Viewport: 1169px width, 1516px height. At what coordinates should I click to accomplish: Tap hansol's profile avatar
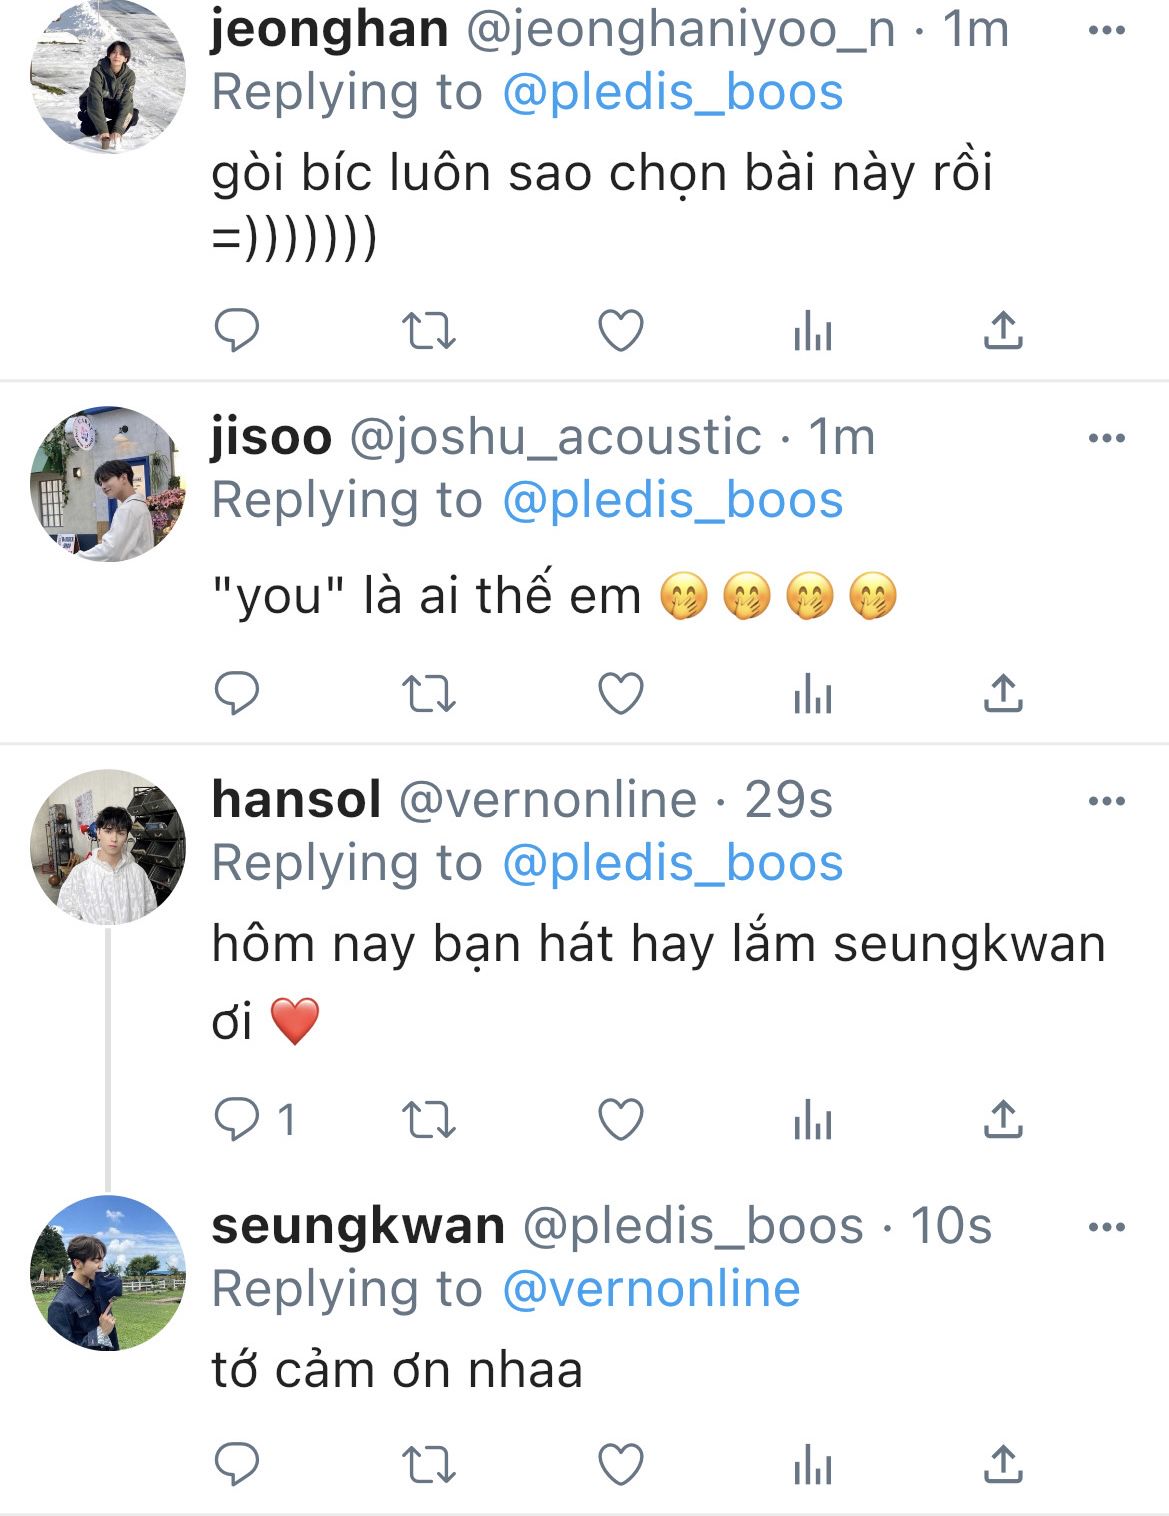(108, 847)
